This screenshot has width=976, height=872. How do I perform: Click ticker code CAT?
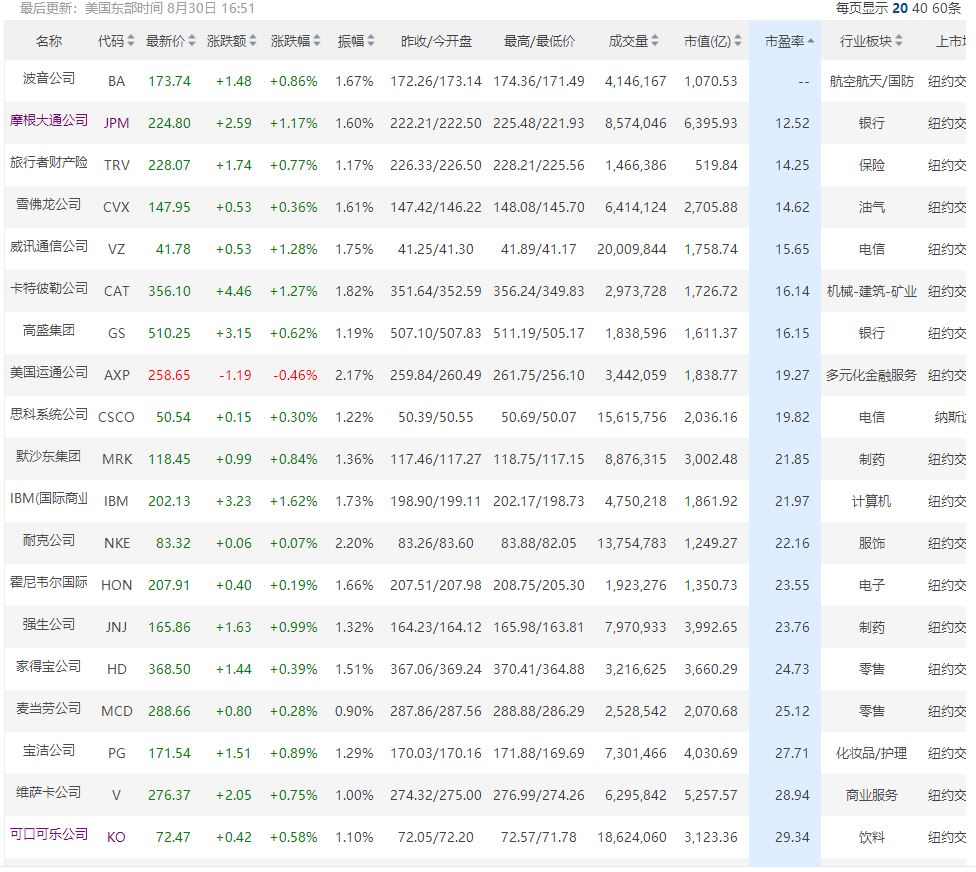pos(116,291)
